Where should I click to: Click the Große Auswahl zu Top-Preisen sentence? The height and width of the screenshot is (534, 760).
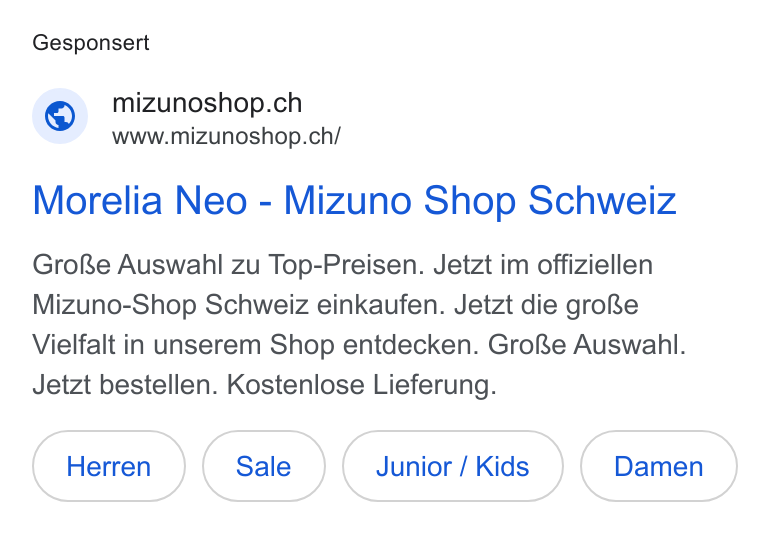(228, 265)
